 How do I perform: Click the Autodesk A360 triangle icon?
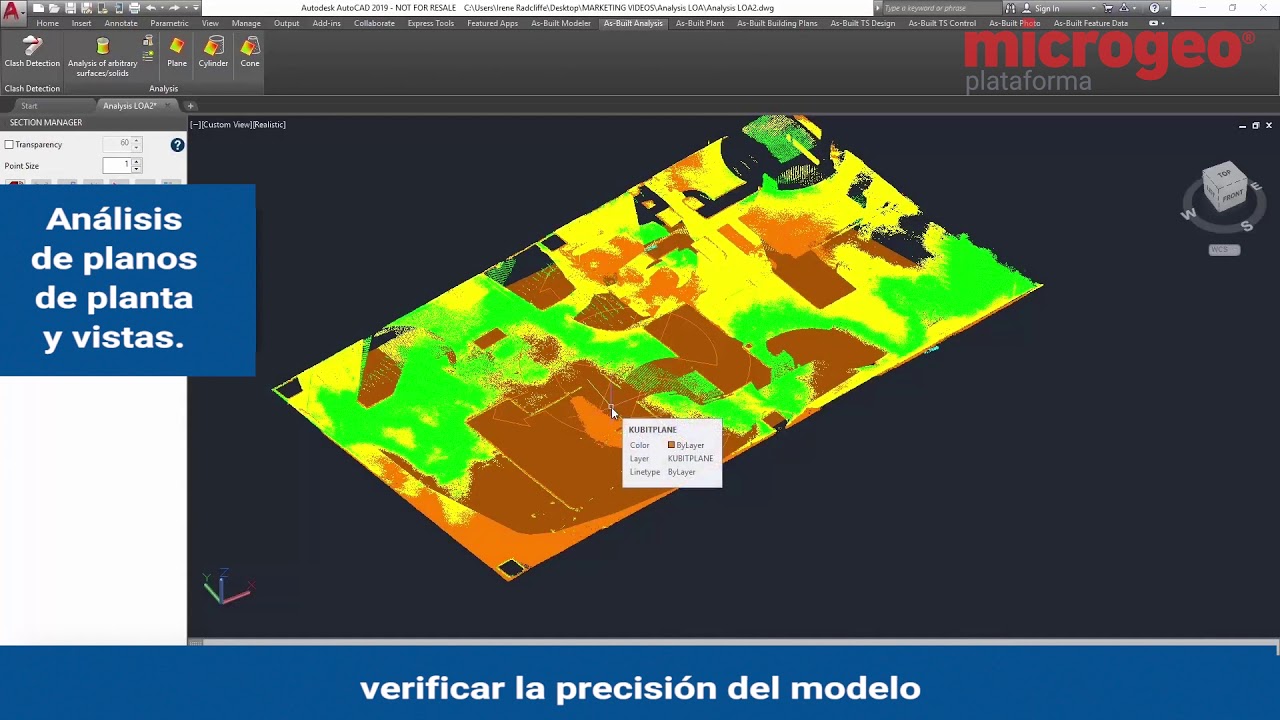coord(1124,8)
